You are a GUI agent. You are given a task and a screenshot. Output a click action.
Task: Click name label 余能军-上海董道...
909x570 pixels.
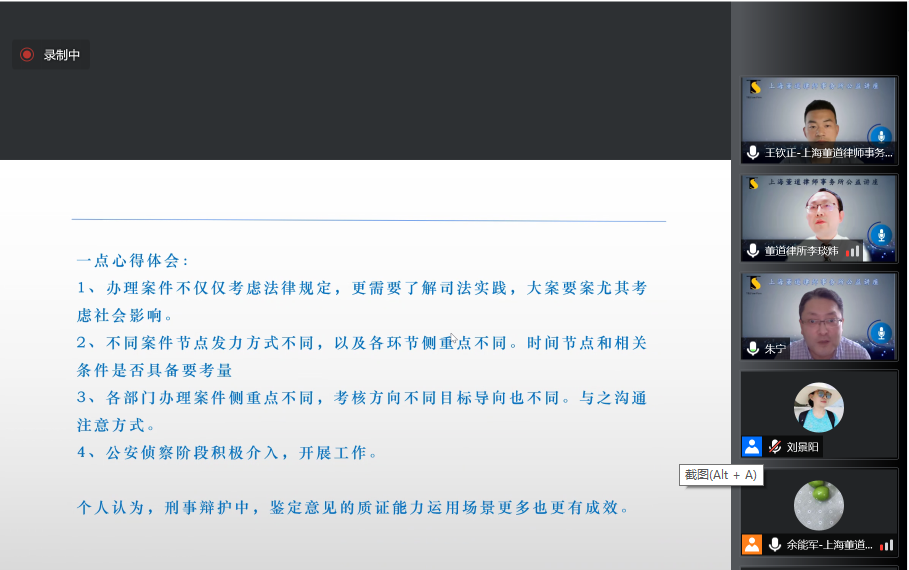tap(829, 545)
